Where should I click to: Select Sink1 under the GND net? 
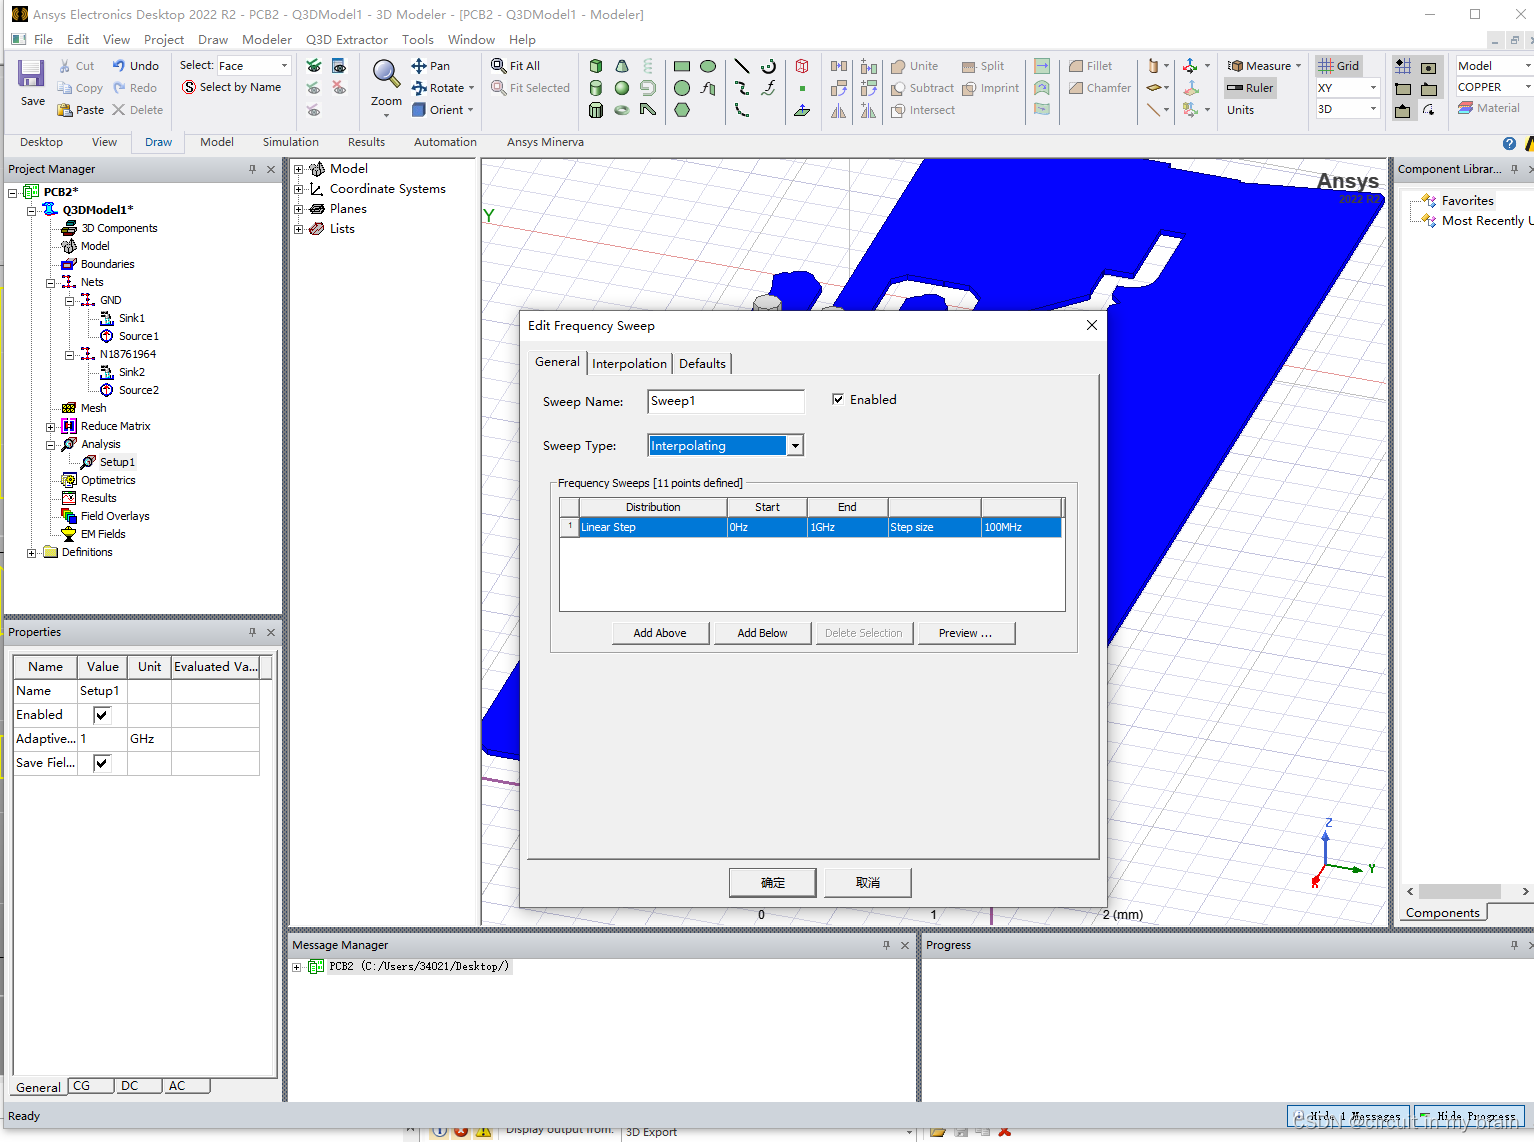131,318
